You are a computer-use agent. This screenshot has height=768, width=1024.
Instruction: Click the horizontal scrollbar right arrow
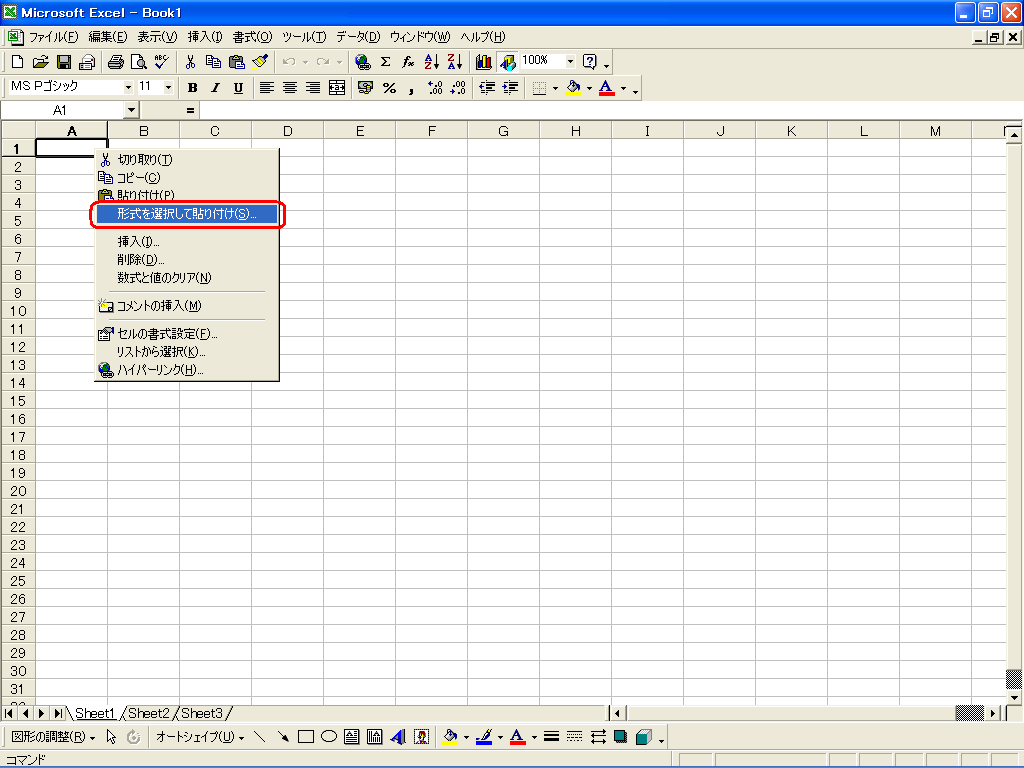click(993, 713)
